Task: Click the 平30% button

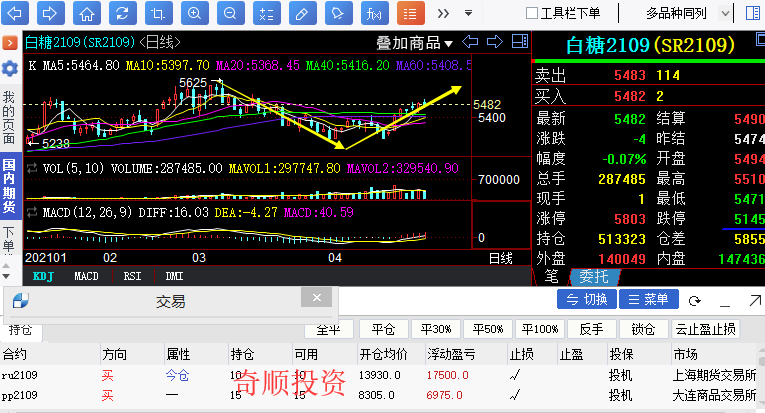Action: click(436, 329)
